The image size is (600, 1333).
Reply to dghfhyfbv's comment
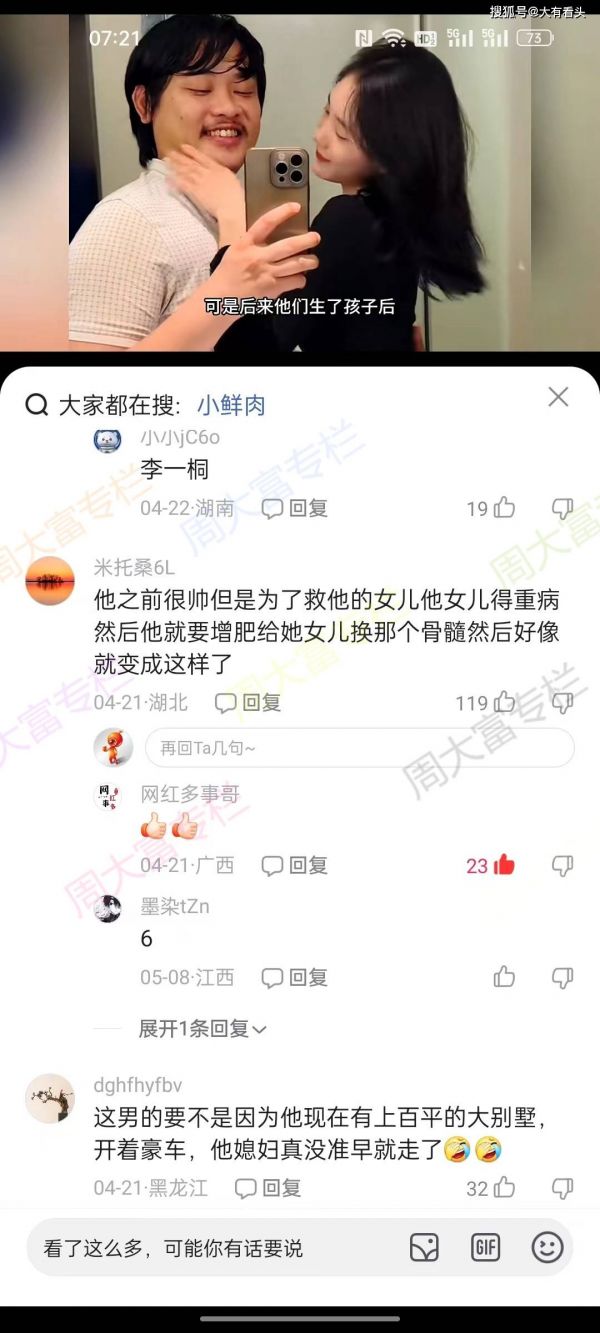(x=267, y=1188)
